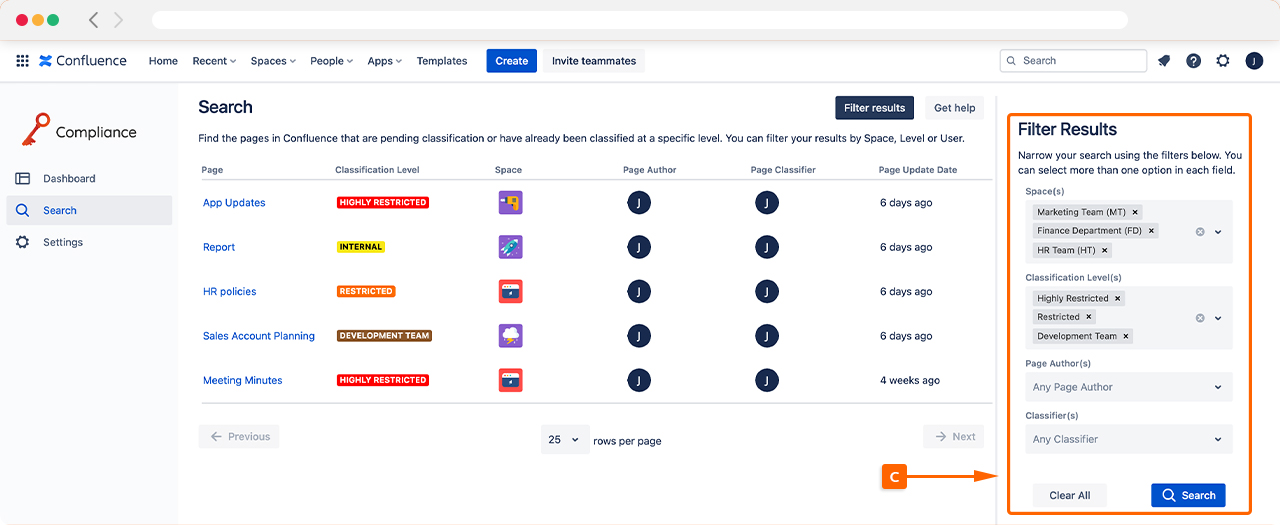Image resolution: width=1280 pixels, height=525 pixels.
Task: Open the Sales Account Planning page link
Action: [259, 336]
